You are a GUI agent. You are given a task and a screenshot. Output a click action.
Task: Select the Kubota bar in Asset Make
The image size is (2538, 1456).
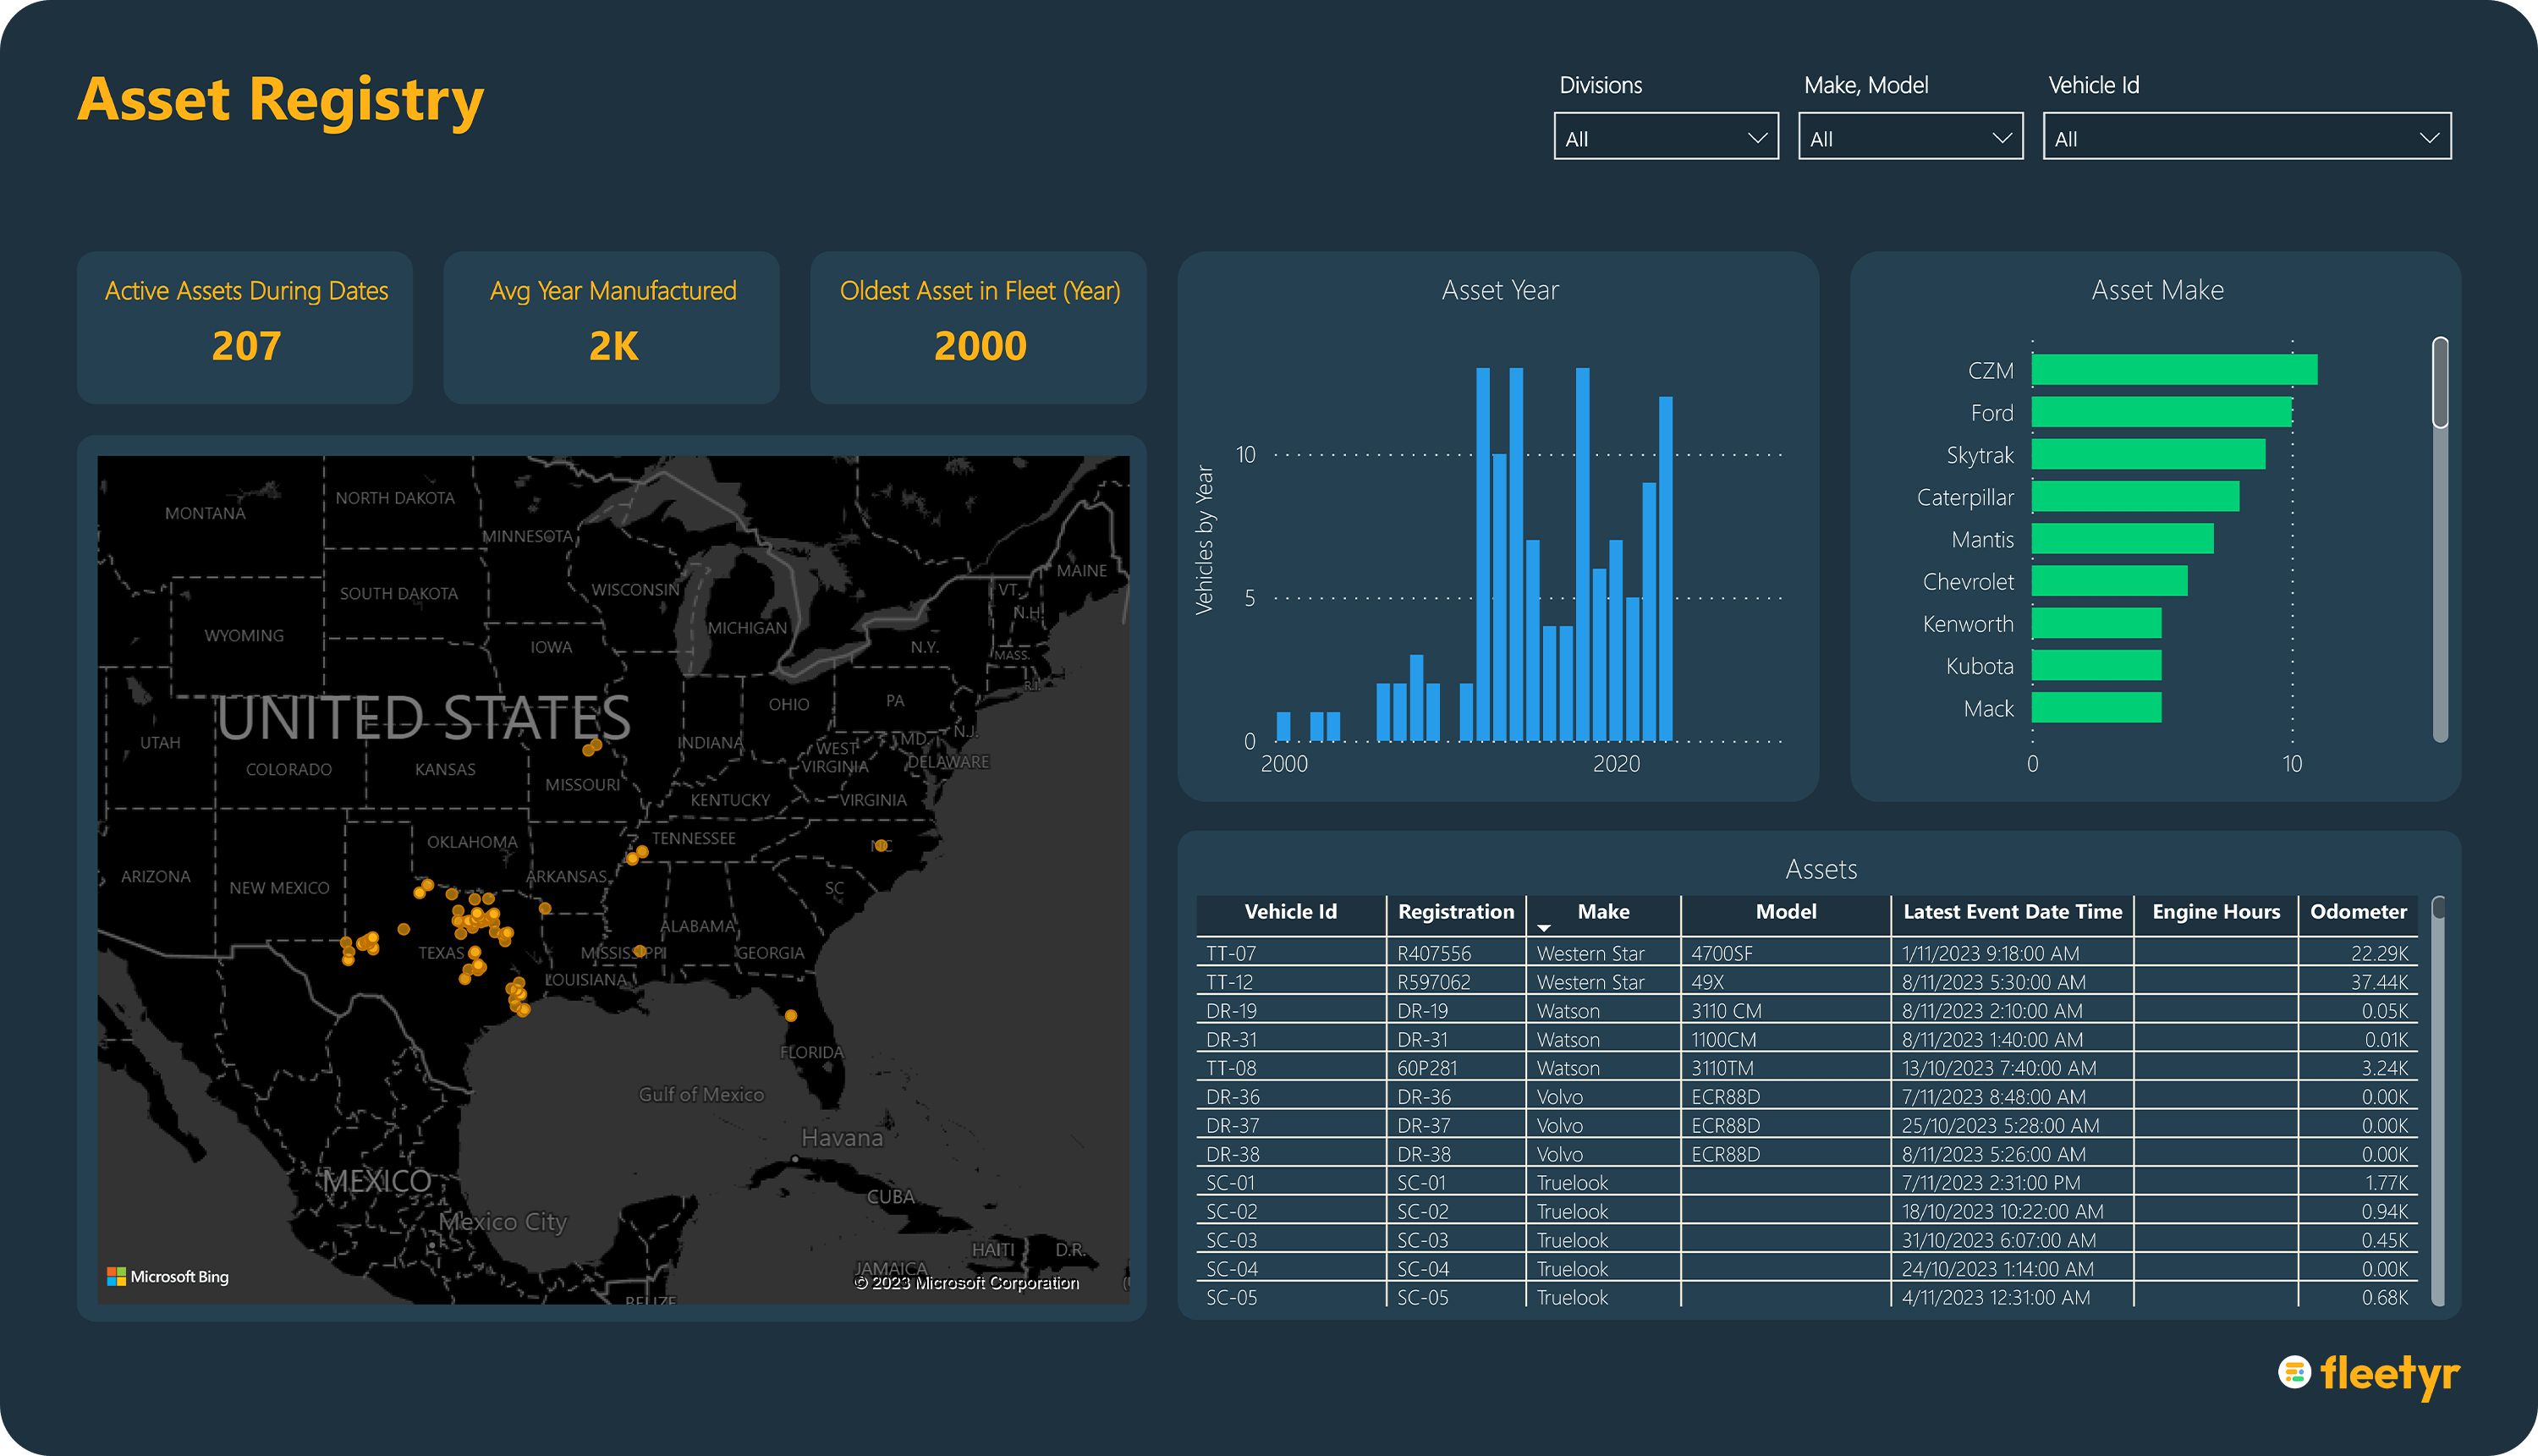tap(2096, 665)
